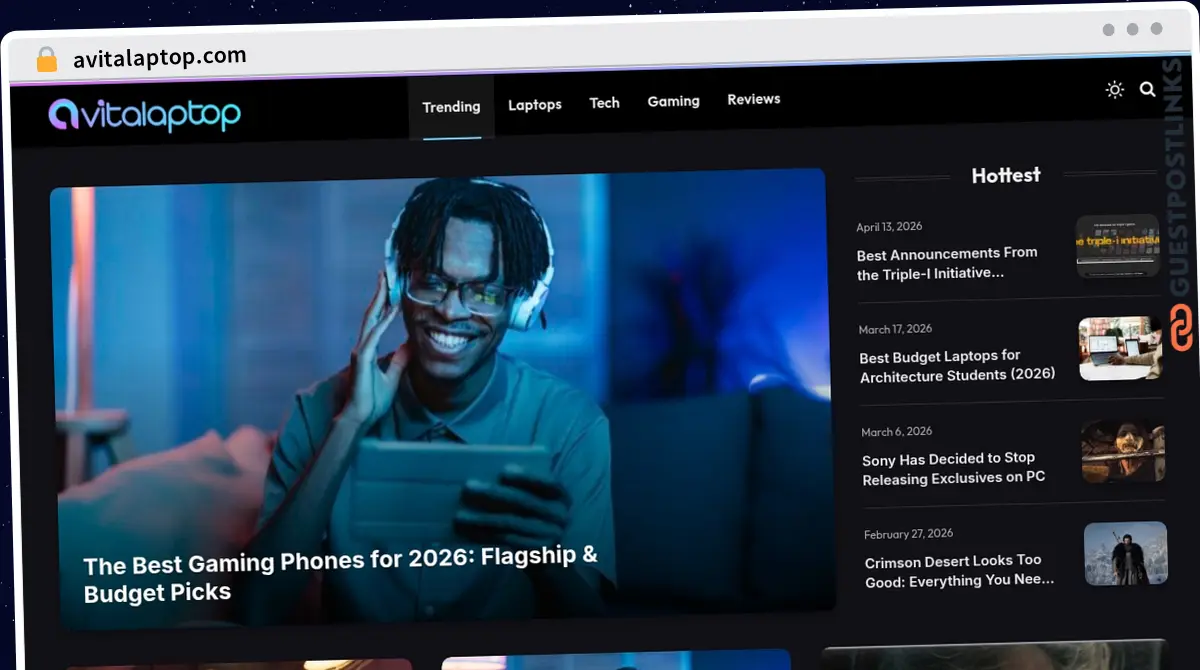
Task: Open 'Crimson Desert Looks Too Good' article
Action: pyautogui.click(x=958, y=570)
